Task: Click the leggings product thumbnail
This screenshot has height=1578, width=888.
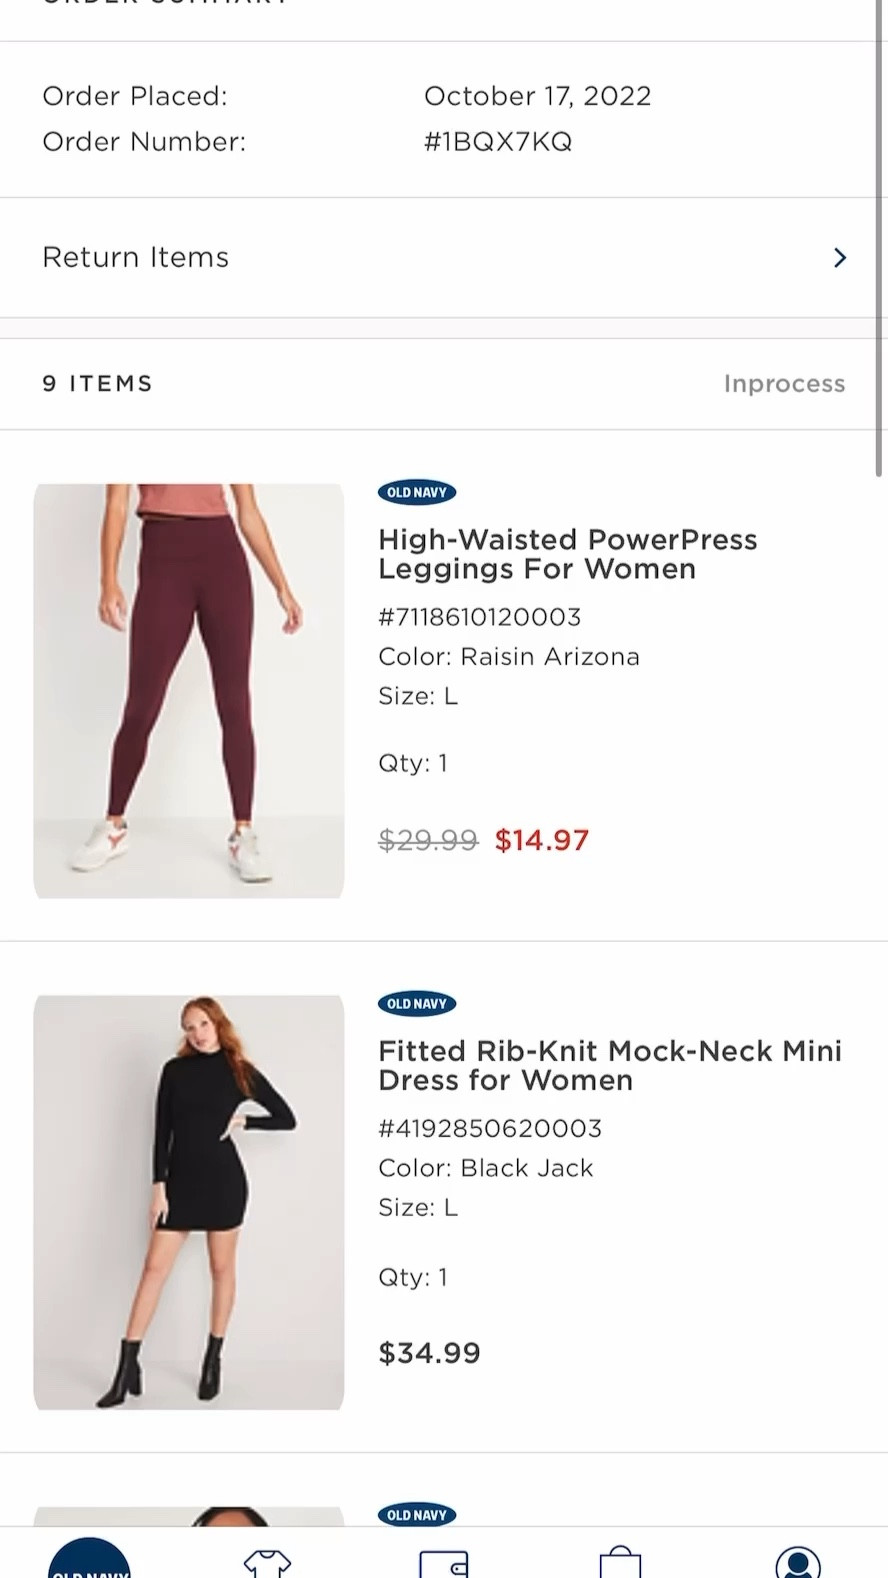Action: pyautogui.click(x=188, y=690)
